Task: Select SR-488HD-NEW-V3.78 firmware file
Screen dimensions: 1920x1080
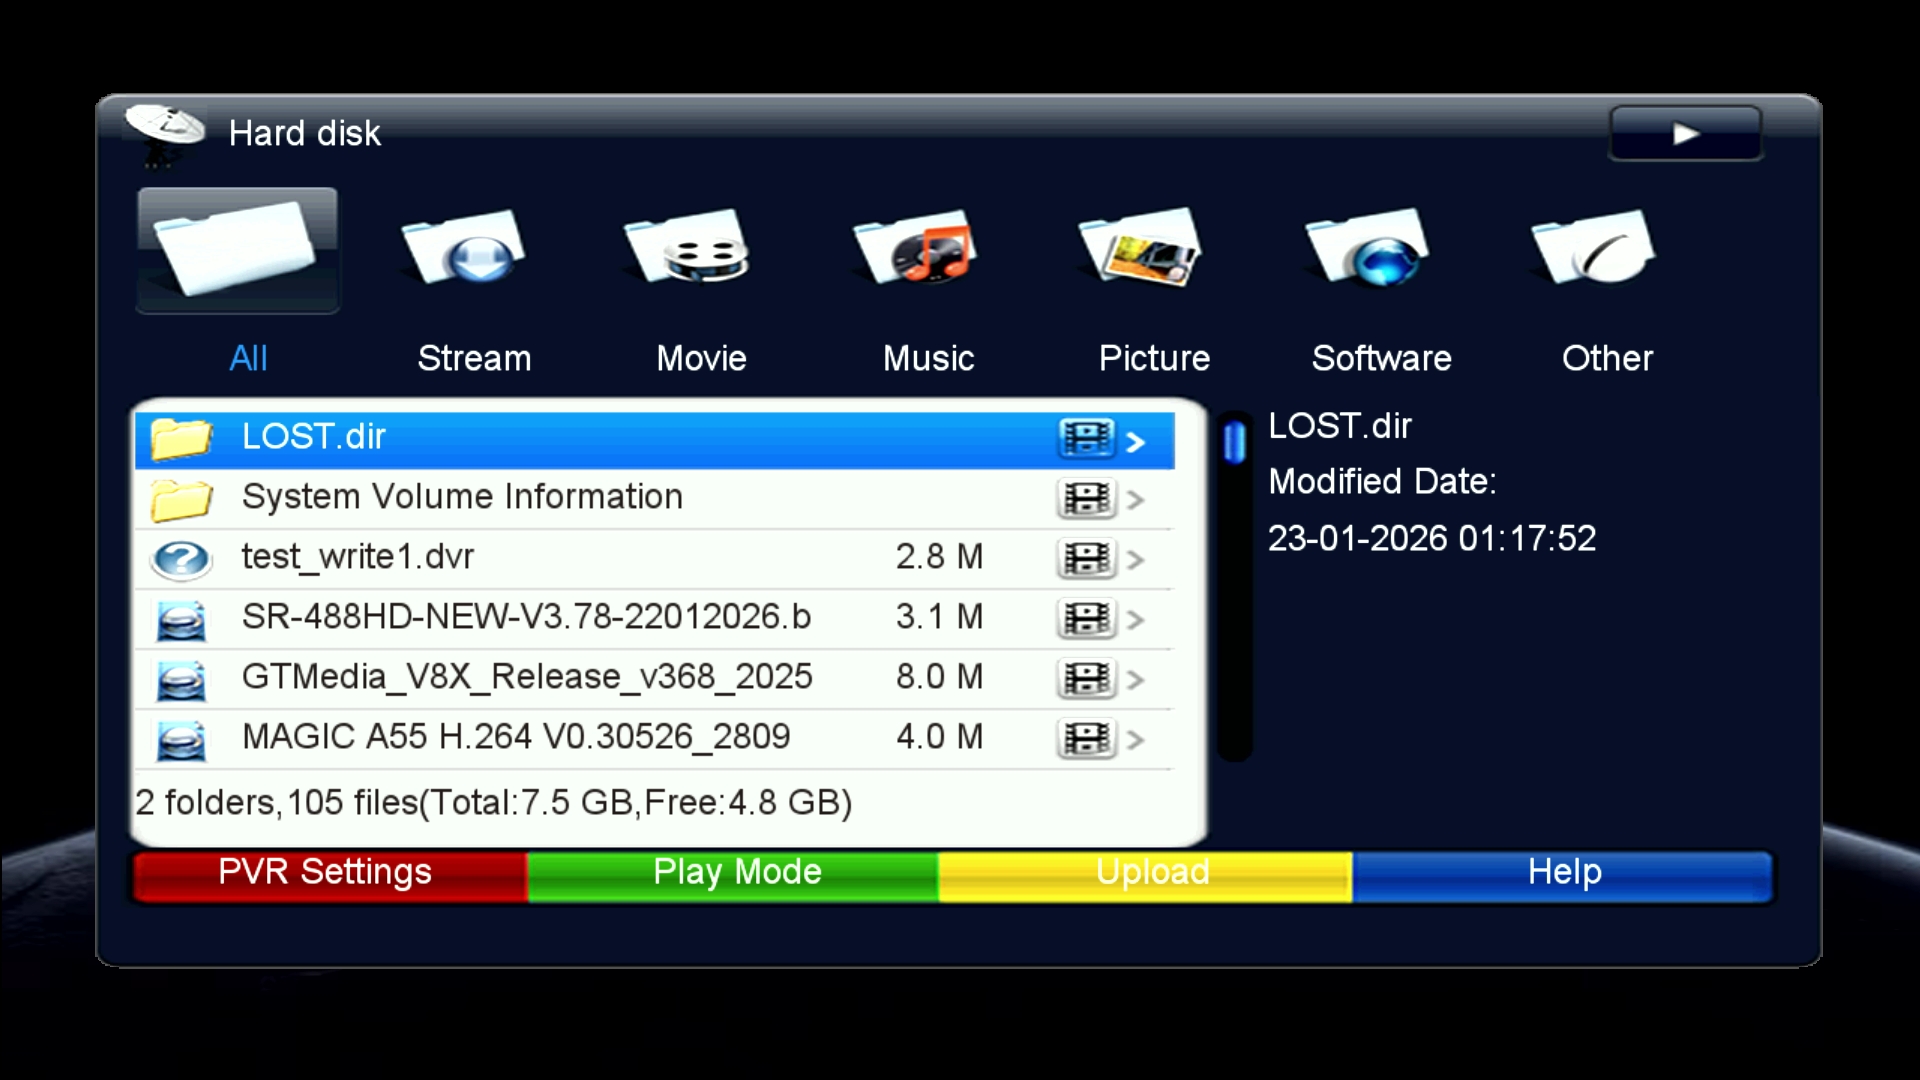Action: pos(526,617)
